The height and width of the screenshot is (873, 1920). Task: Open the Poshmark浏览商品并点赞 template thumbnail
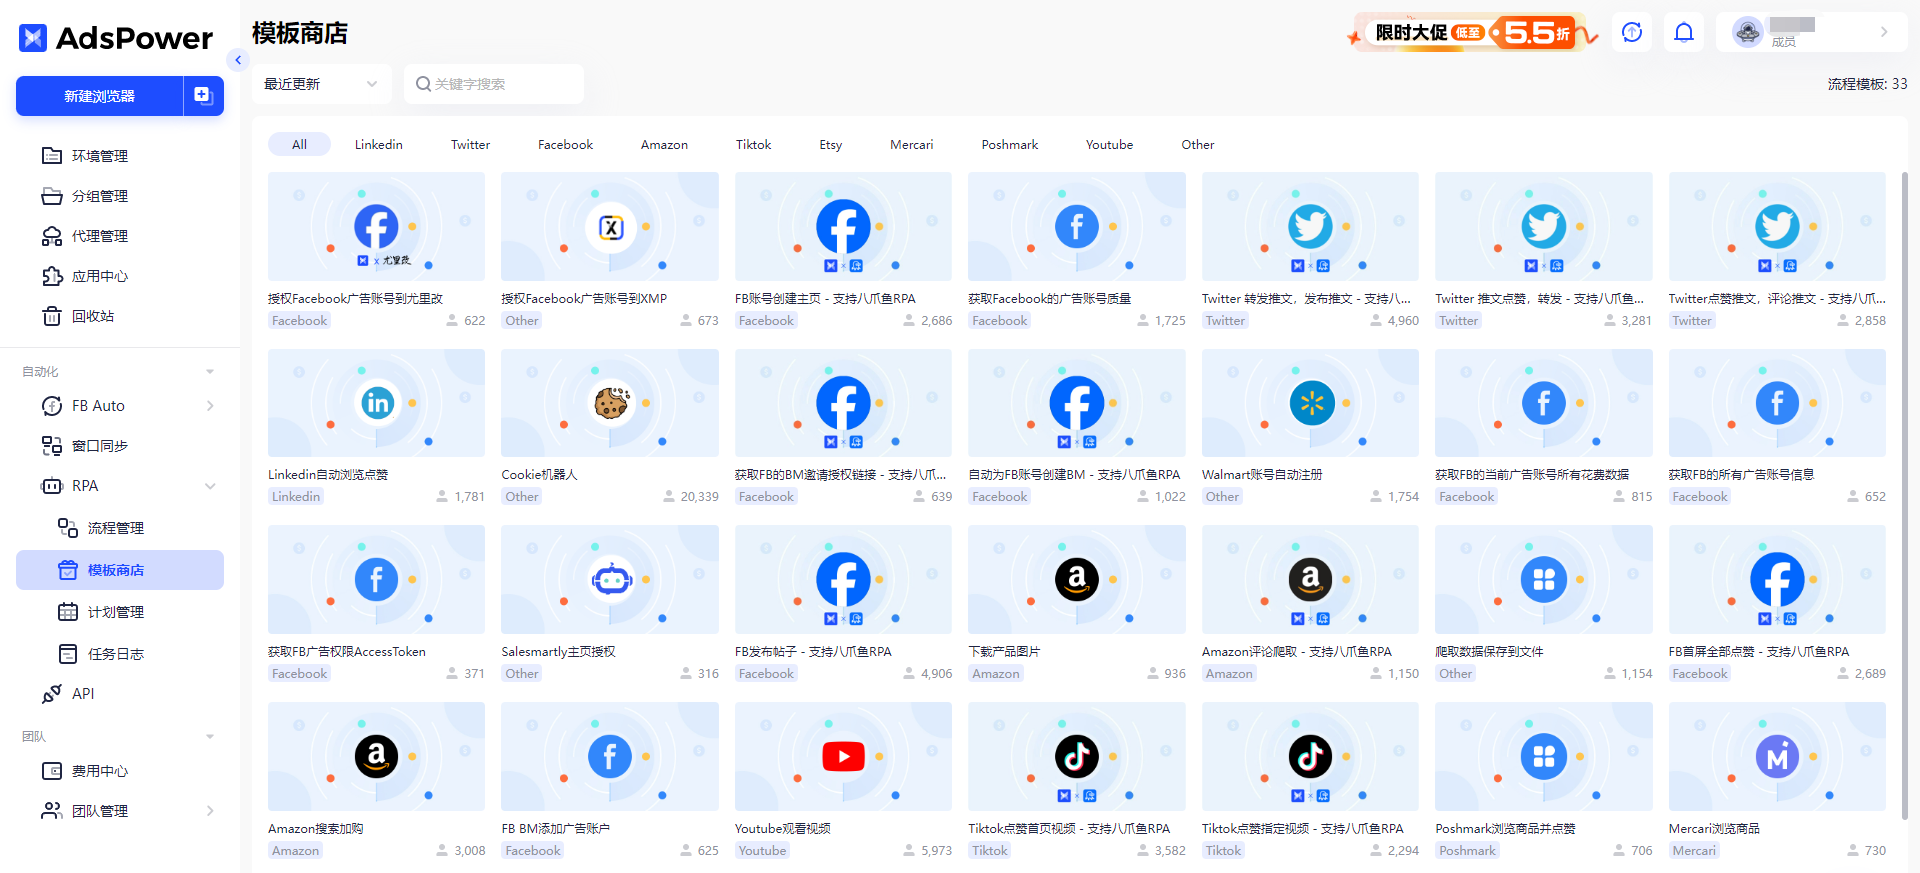[1544, 756]
